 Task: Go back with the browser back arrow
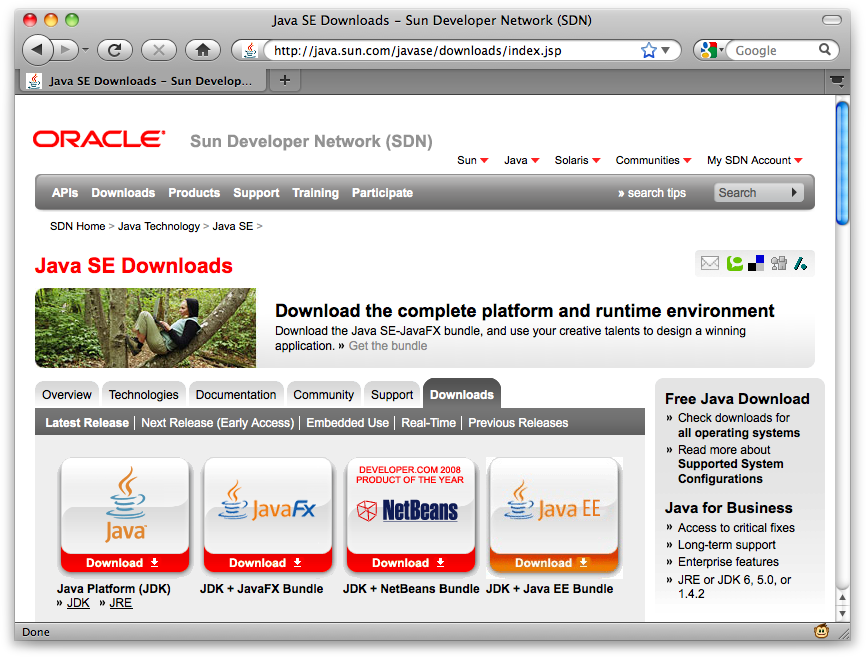(x=38, y=50)
